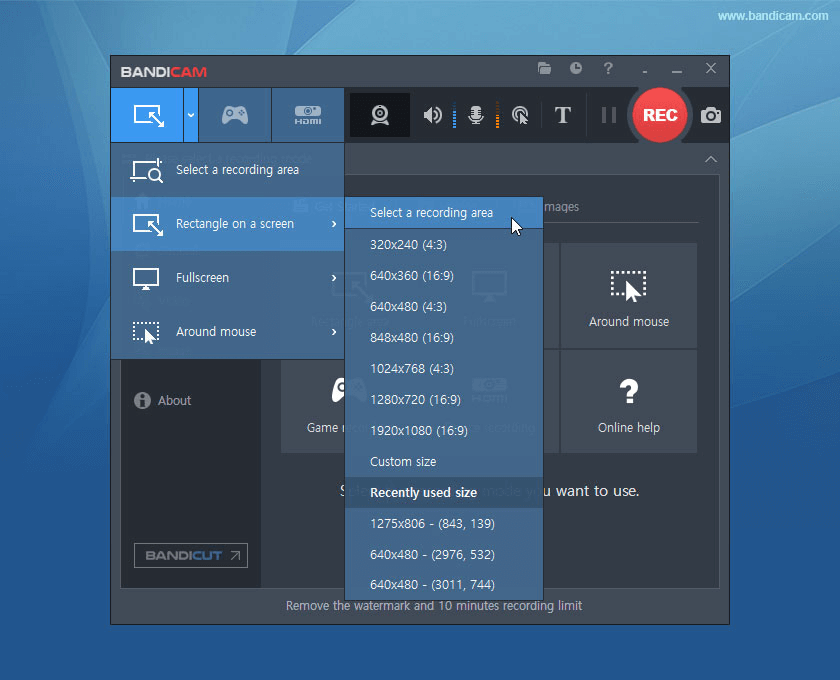Select the screen recording mode button
This screenshot has height=680, width=840.
(x=147, y=115)
